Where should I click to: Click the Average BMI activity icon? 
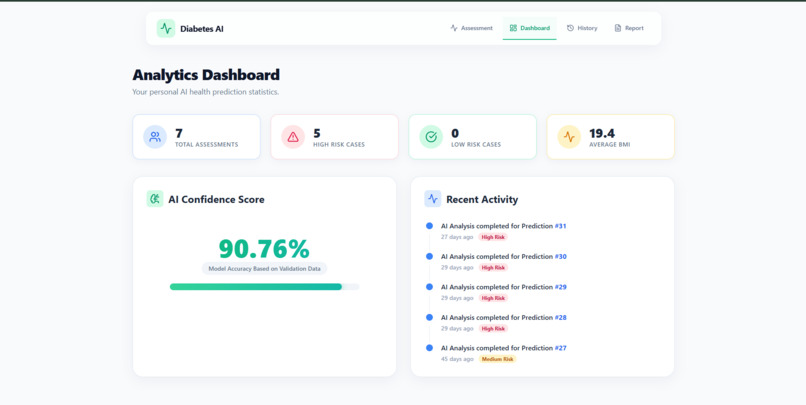click(x=569, y=137)
